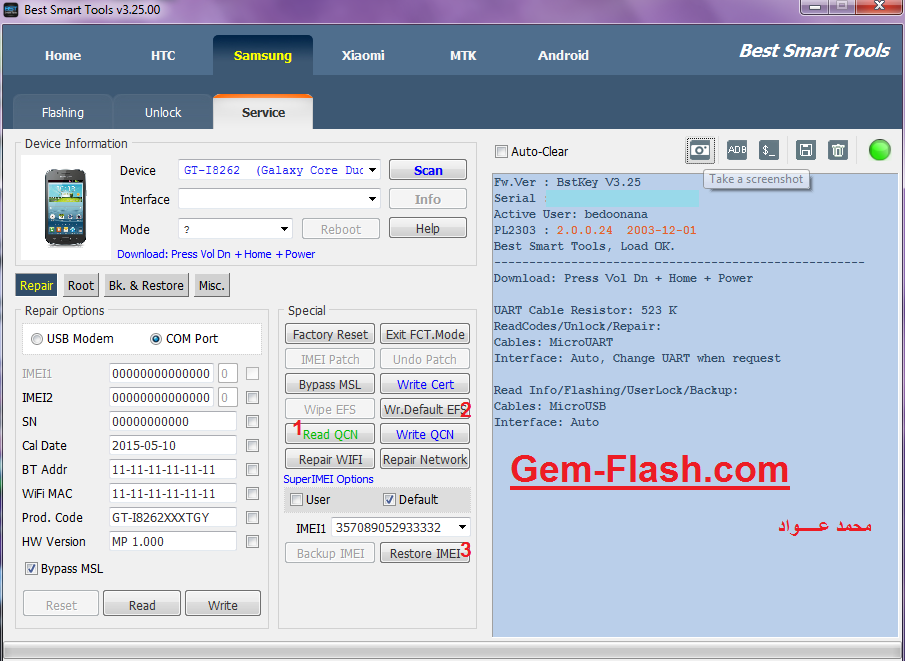Open the Interface dropdown

click(373, 199)
